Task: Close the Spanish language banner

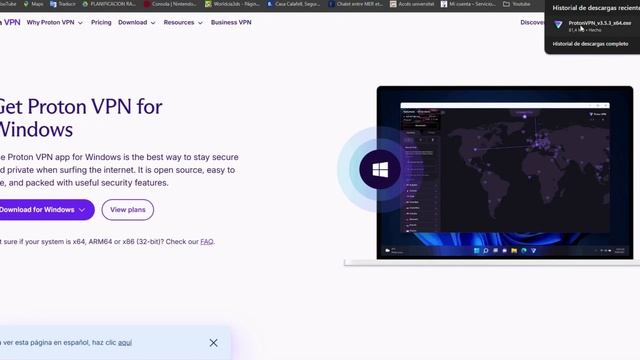Action: tap(213, 343)
